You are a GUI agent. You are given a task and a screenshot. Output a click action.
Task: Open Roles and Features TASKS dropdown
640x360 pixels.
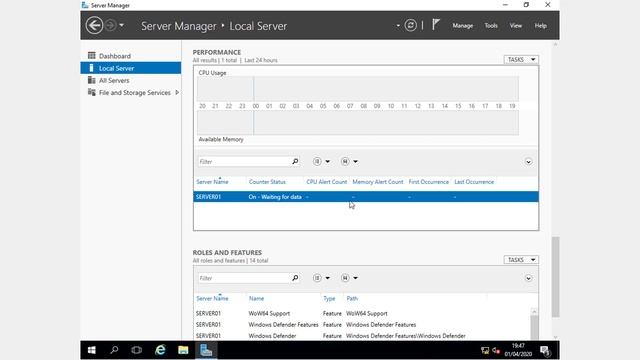click(x=521, y=260)
